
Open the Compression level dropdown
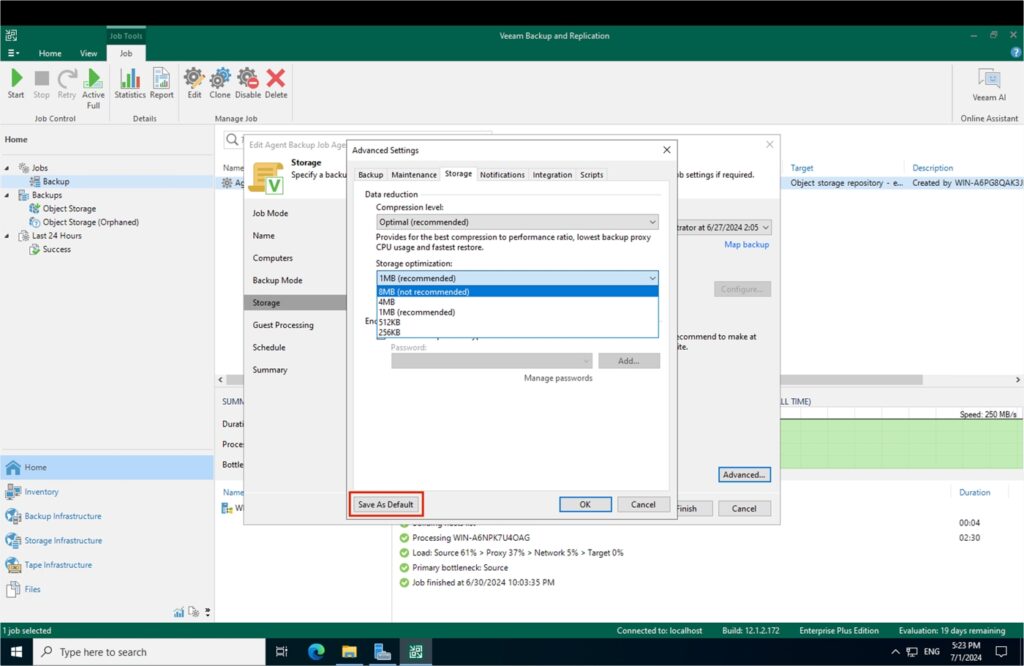[x=516, y=222]
